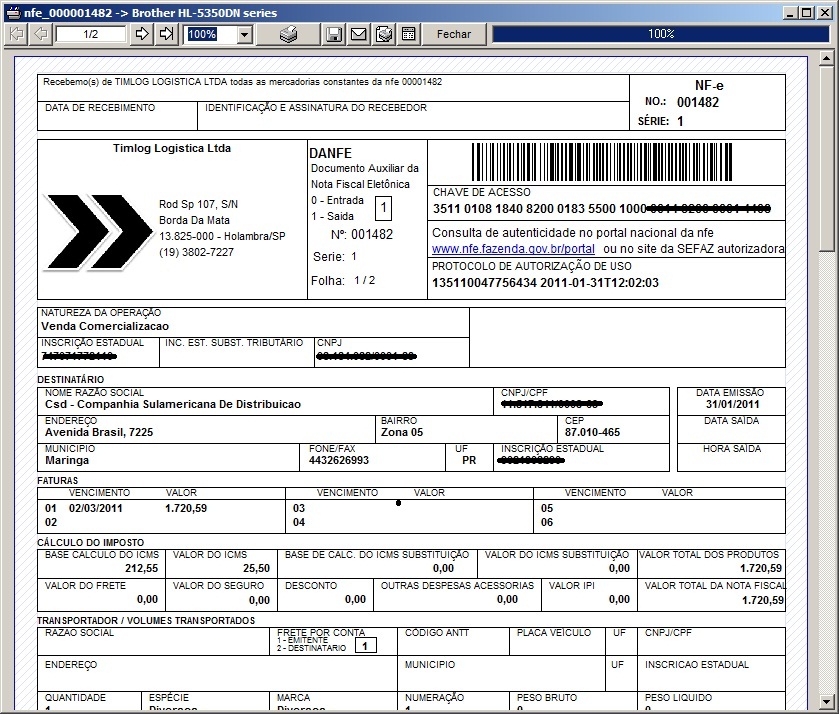Click the CEP value 87.010-465
The image size is (839, 714).
pos(592,432)
